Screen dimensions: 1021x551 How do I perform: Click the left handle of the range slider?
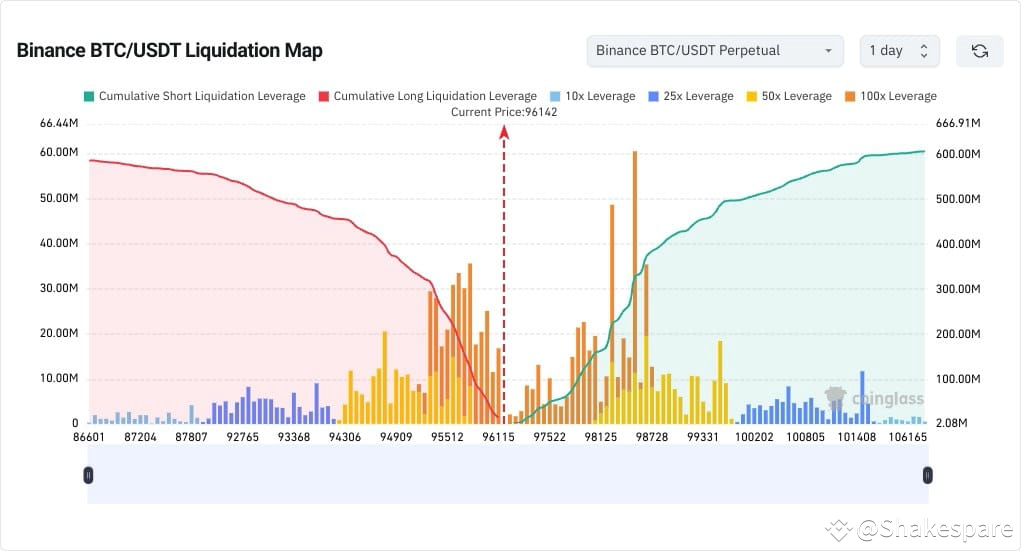coord(89,475)
